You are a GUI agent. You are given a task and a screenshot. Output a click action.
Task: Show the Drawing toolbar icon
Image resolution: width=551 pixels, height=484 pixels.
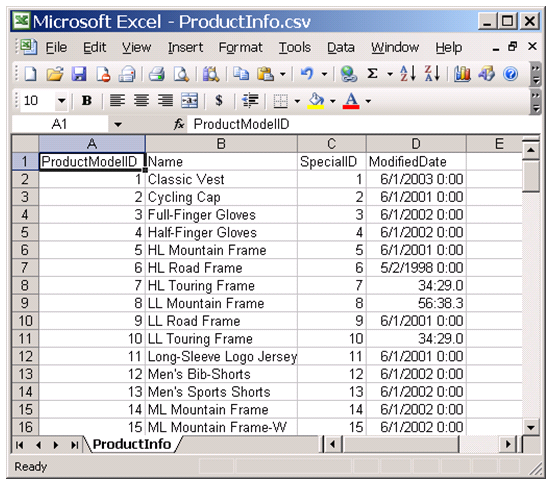(486, 74)
